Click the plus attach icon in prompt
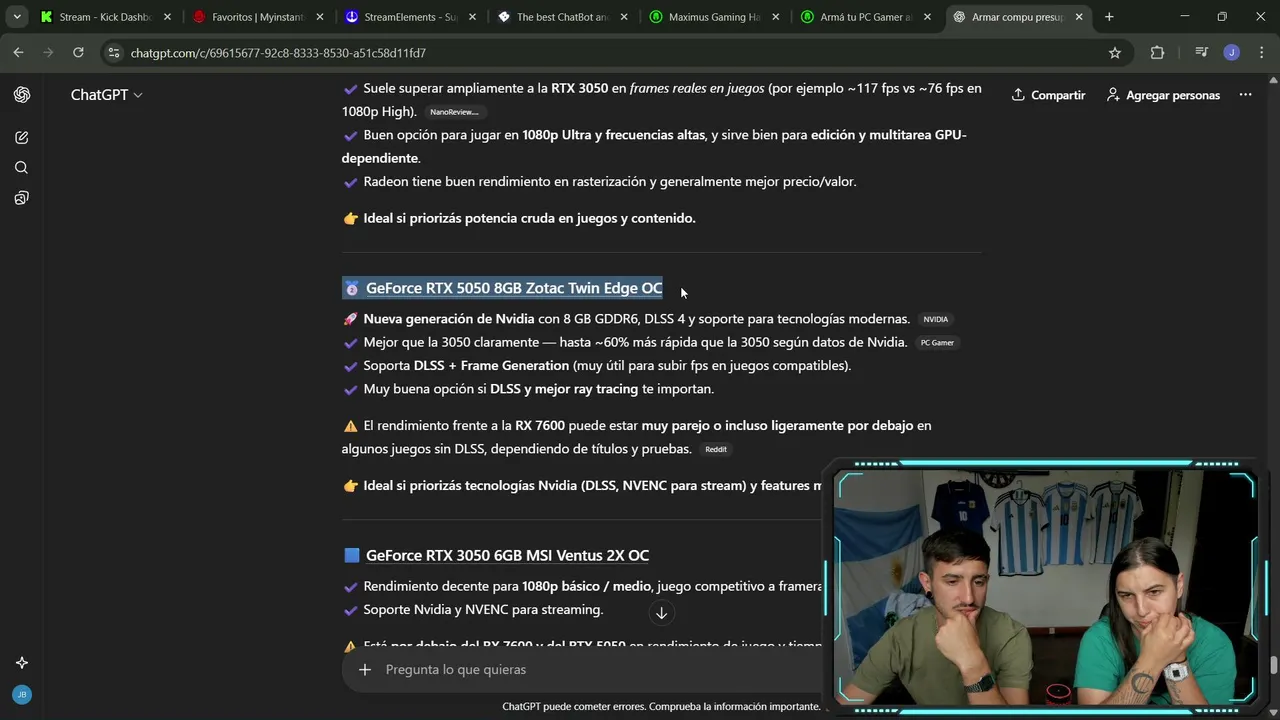The image size is (1280, 720). [x=365, y=669]
